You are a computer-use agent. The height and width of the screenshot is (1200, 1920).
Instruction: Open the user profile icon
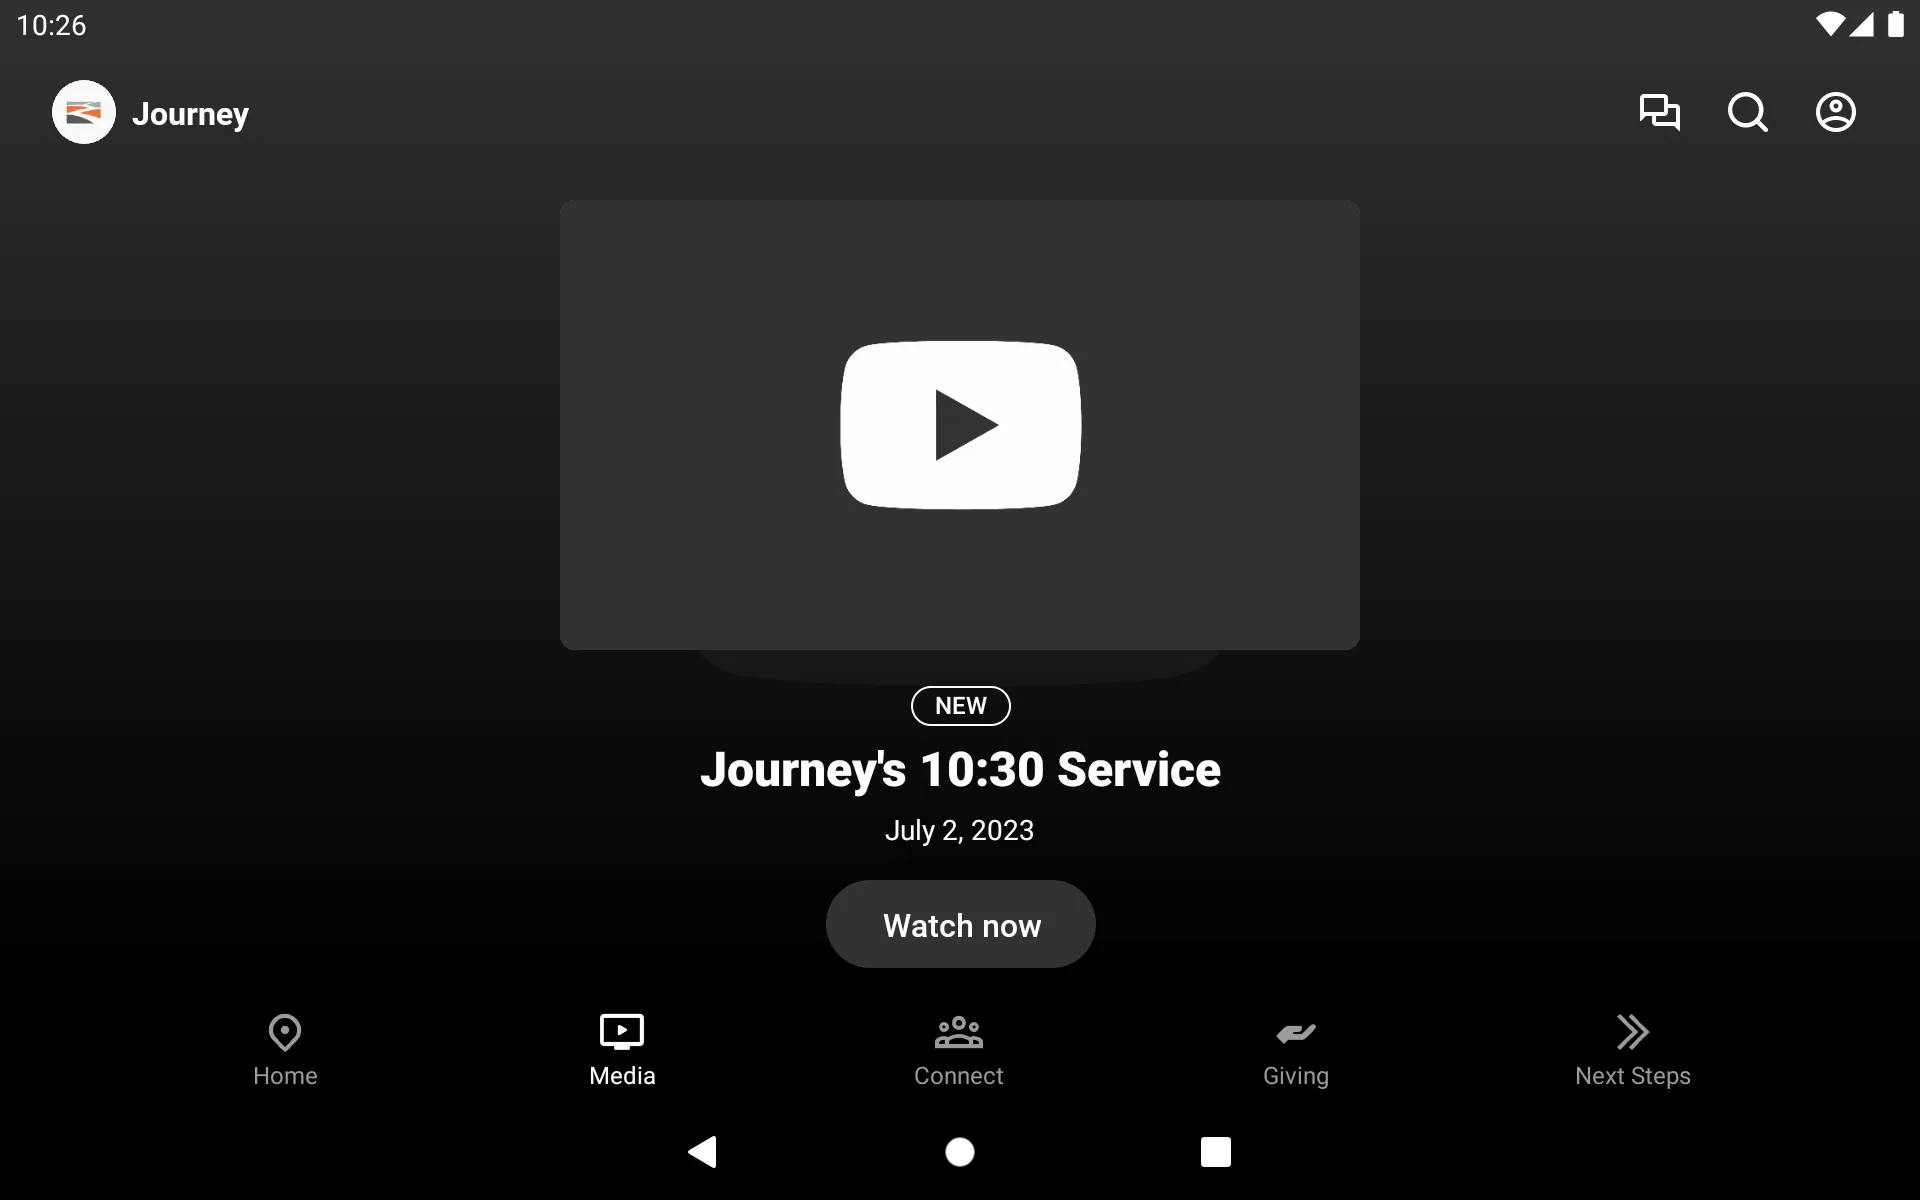(x=1836, y=112)
